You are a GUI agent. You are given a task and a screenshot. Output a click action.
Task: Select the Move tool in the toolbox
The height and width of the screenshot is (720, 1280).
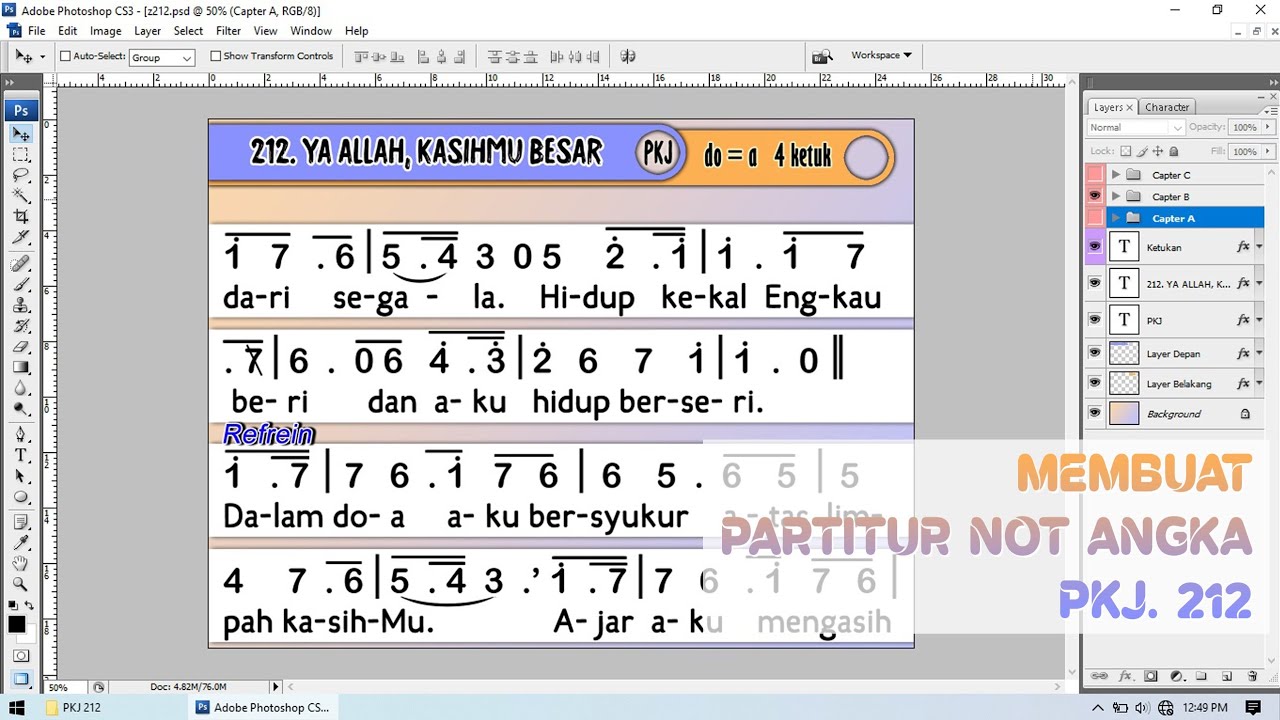point(21,134)
